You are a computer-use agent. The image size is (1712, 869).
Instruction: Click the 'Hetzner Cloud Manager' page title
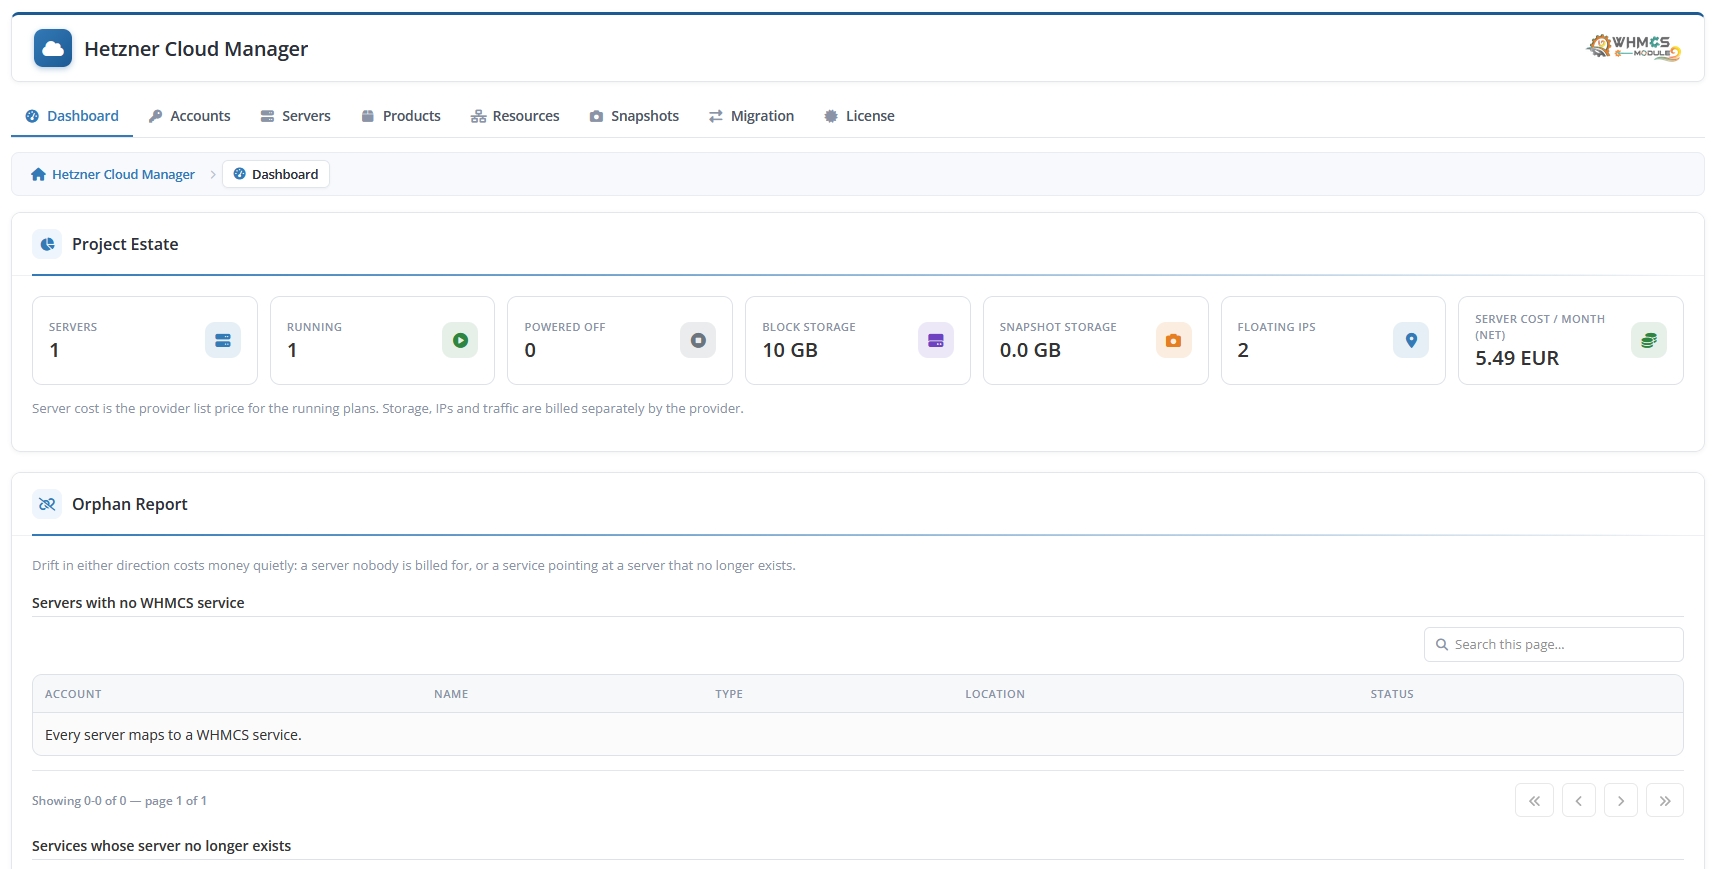pyautogui.click(x=196, y=49)
